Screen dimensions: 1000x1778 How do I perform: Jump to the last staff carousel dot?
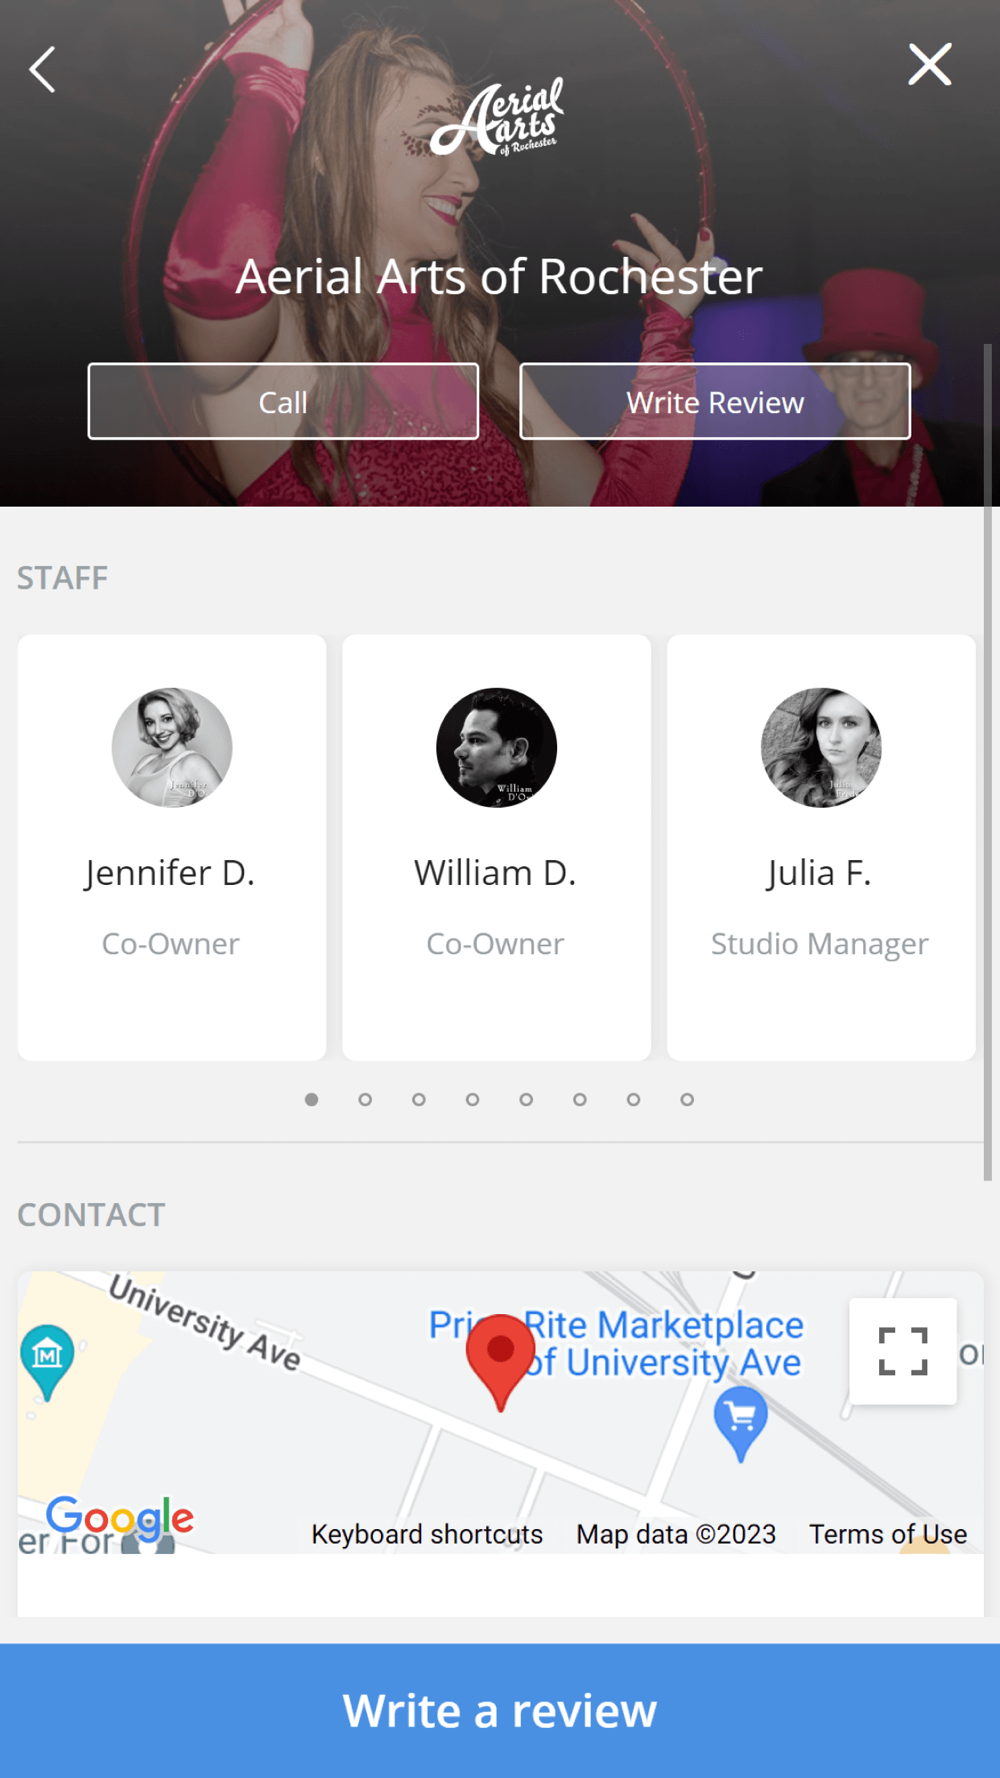687,1099
